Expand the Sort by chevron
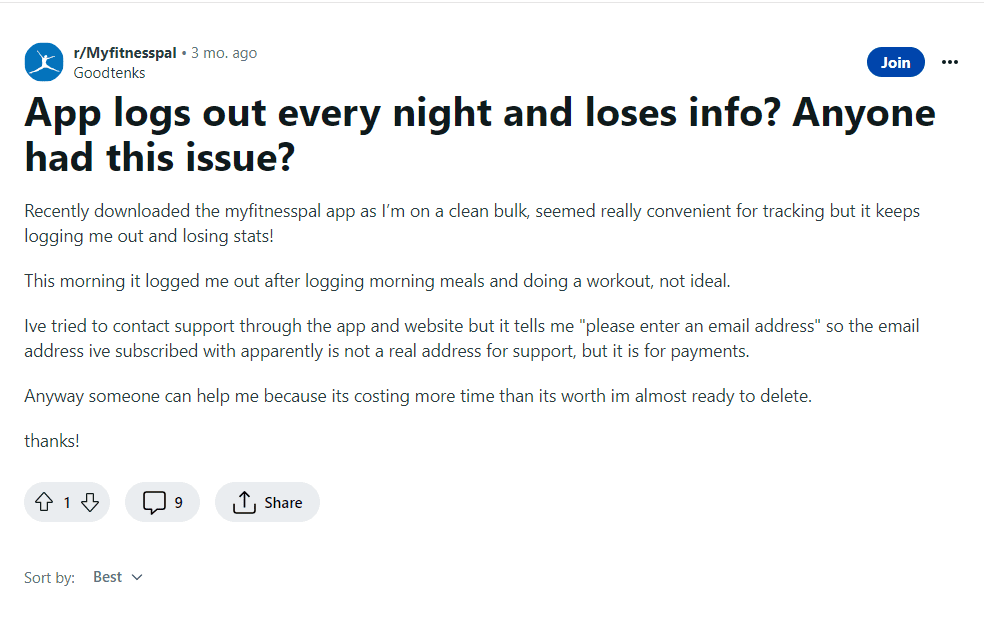The height and width of the screenshot is (620, 984). [x=138, y=577]
